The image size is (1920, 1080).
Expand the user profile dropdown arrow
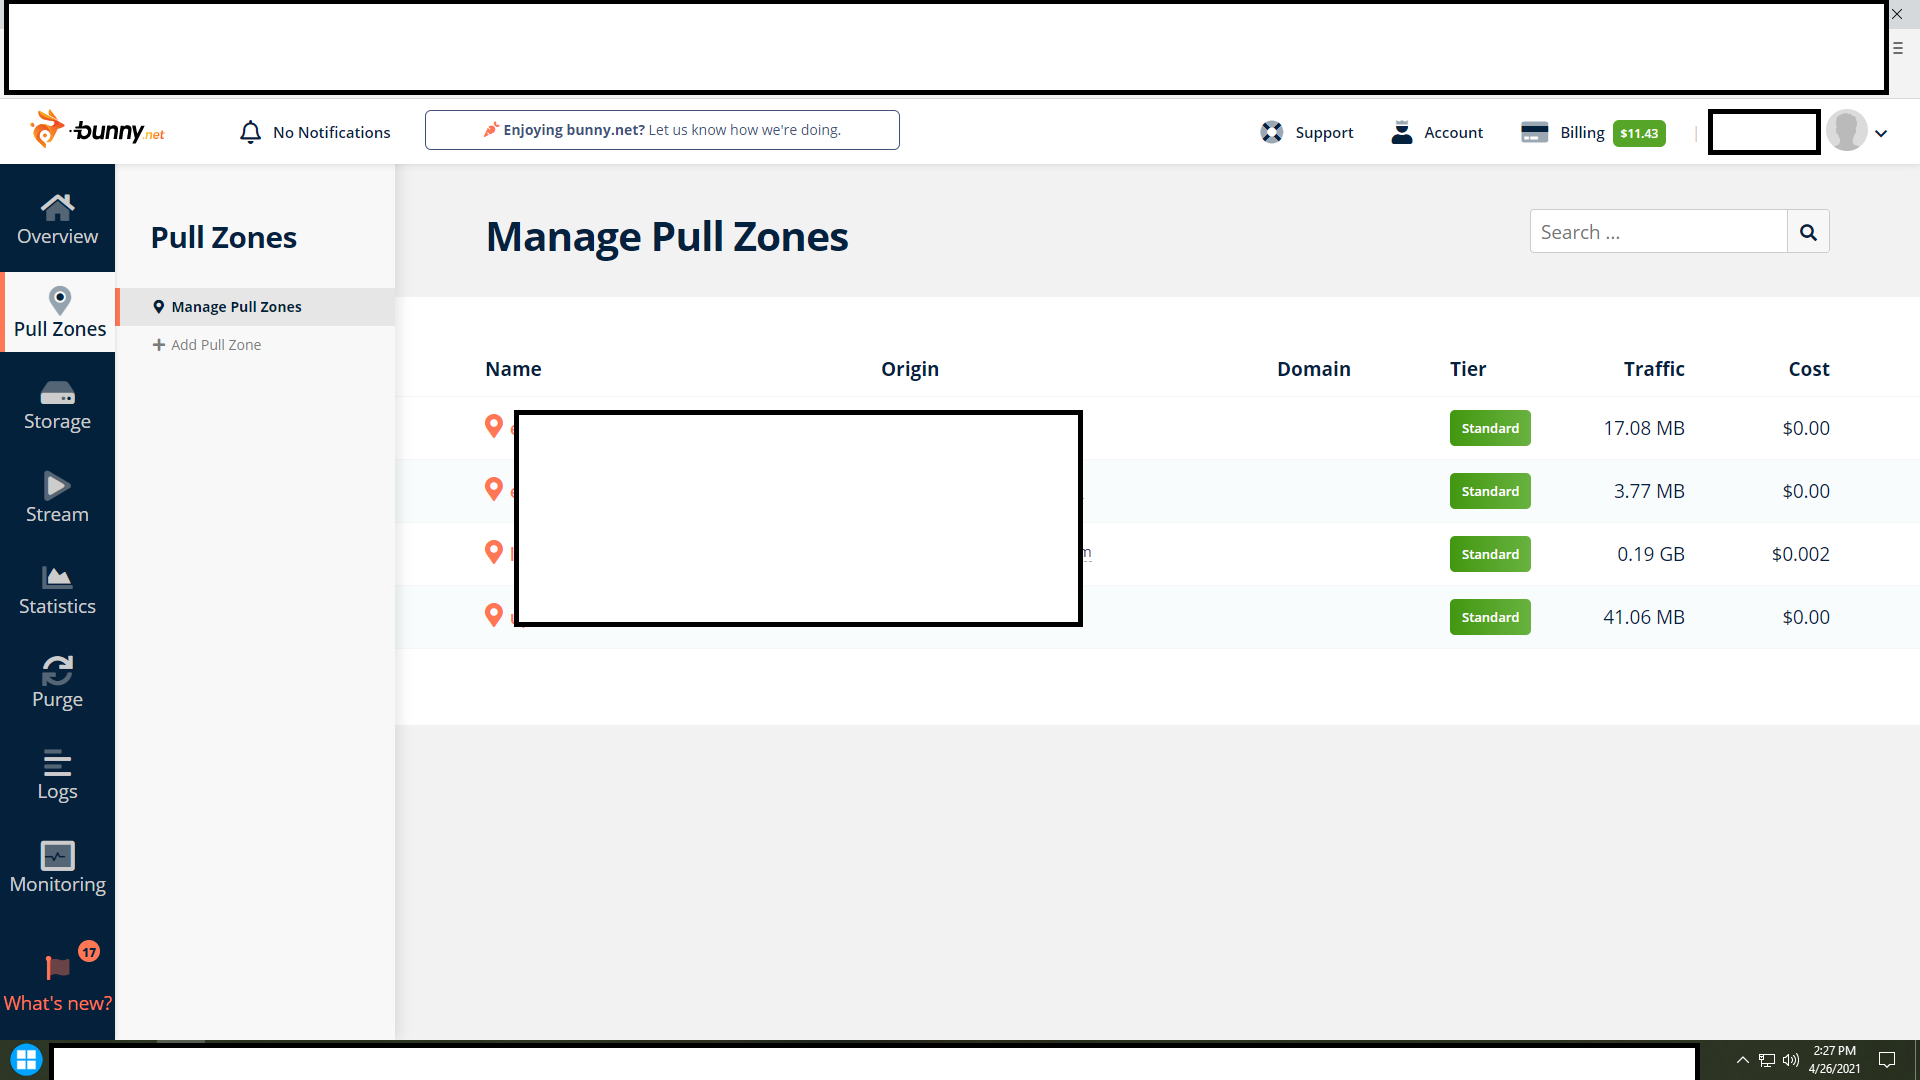(x=1881, y=133)
